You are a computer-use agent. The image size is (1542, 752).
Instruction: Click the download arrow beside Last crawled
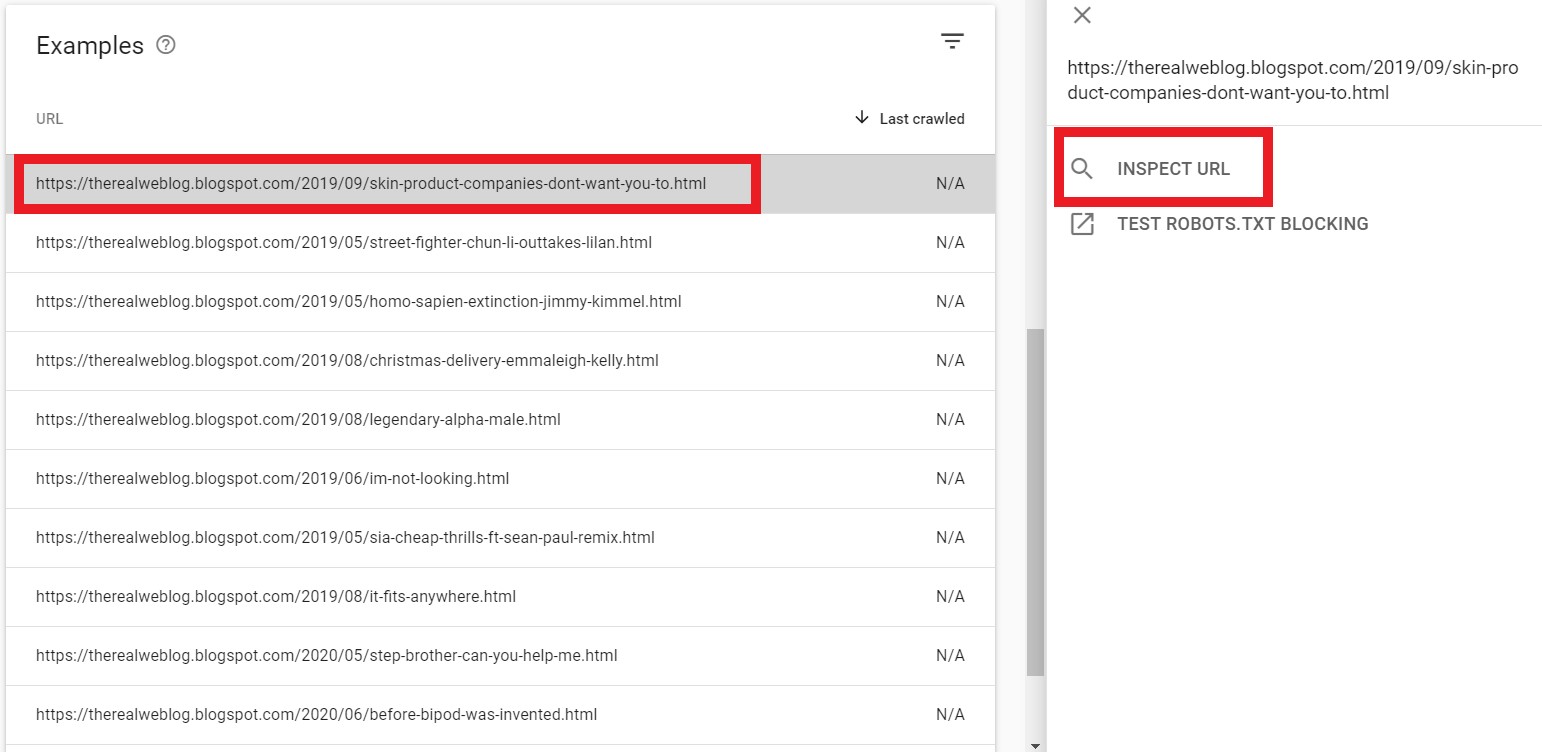[861, 118]
